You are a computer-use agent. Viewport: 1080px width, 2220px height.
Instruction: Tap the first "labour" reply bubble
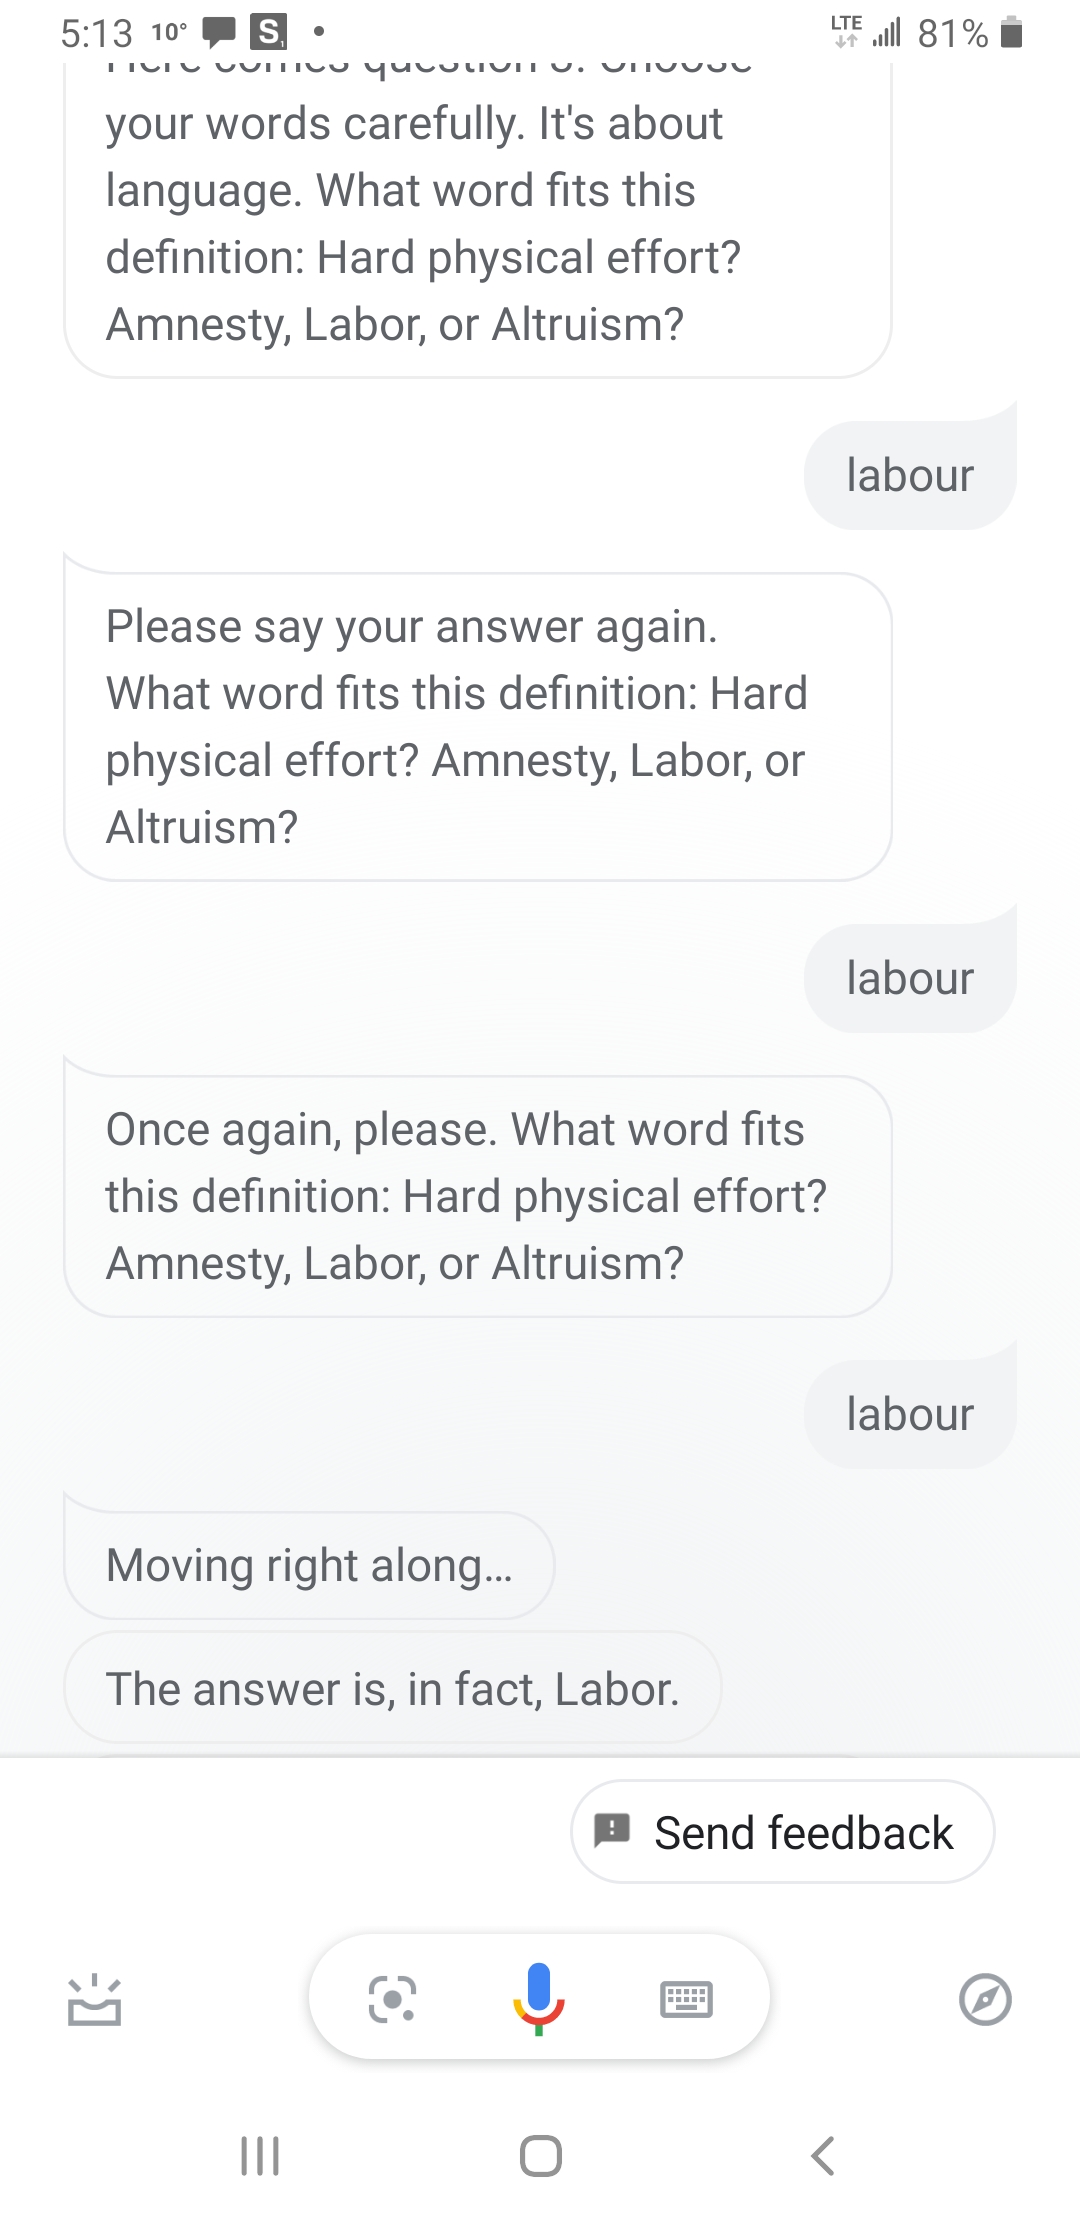[910, 475]
